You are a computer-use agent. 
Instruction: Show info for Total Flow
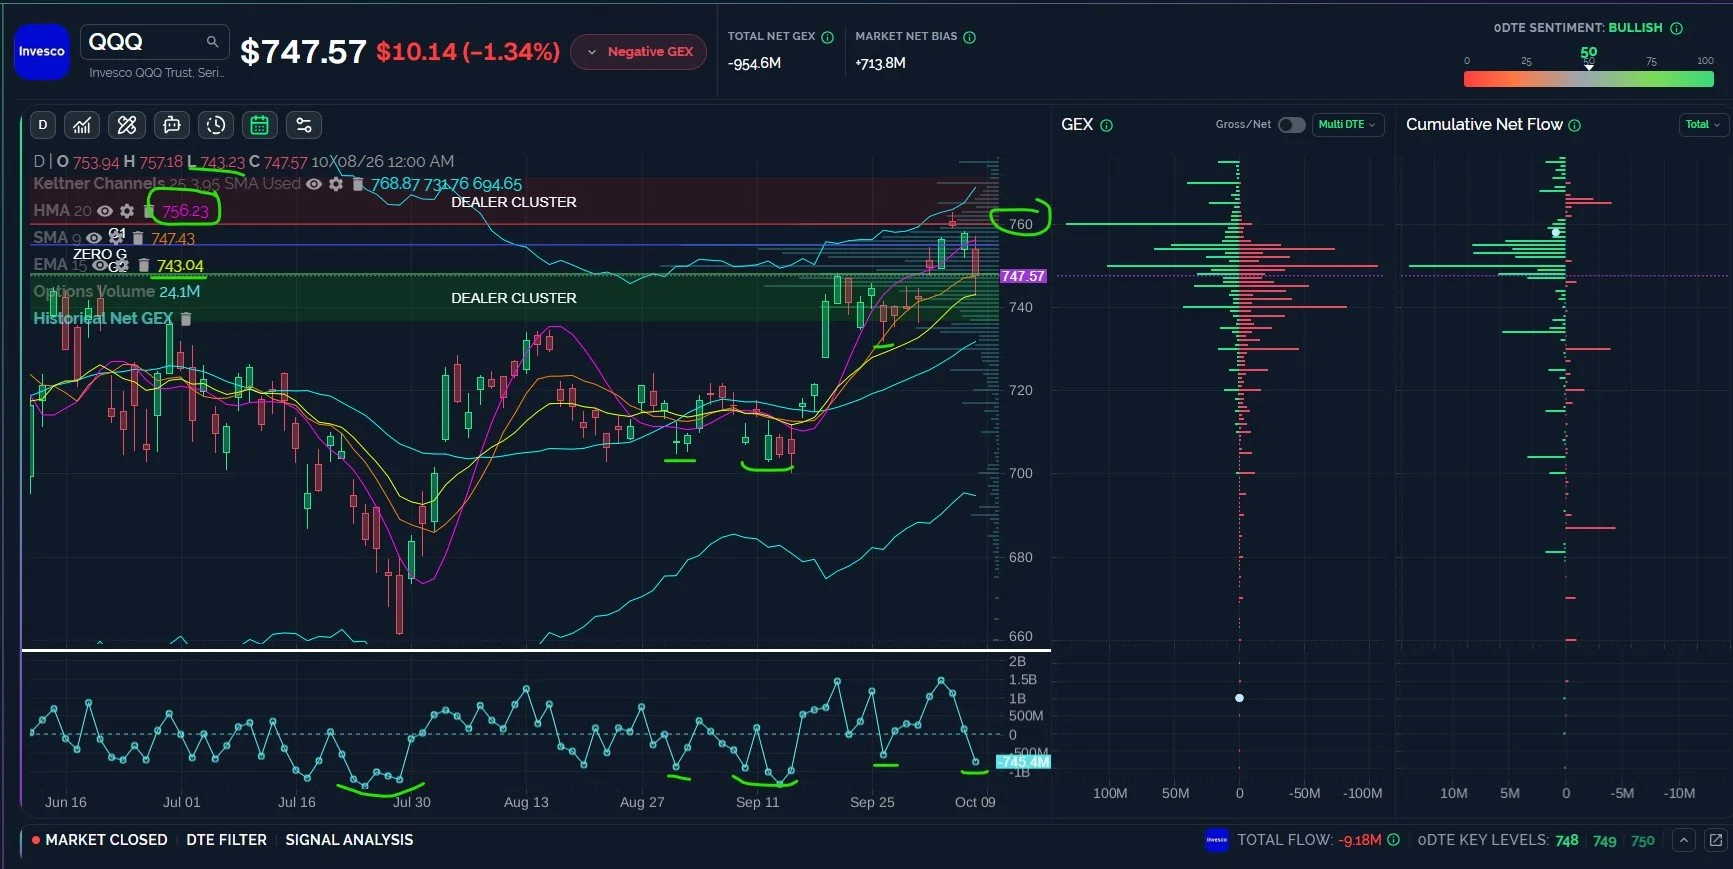pyautogui.click(x=1394, y=840)
